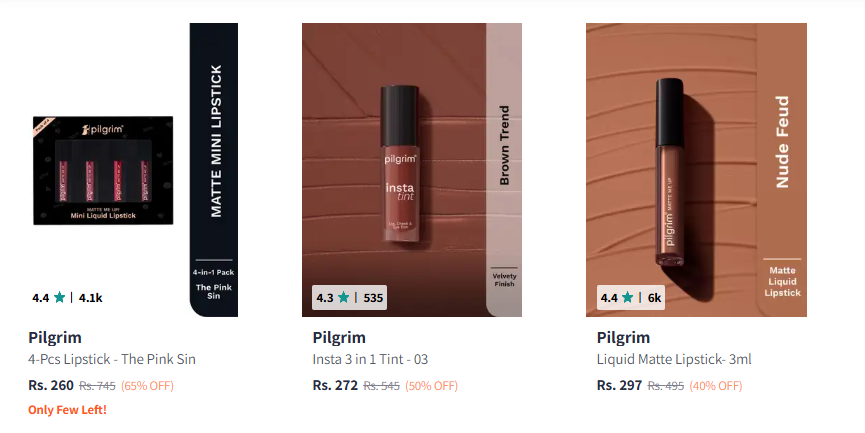The height and width of the screenshot is (433, 865).
Task: Click the 4.3 rating star on Insta Tint
Action: [343, 298]
